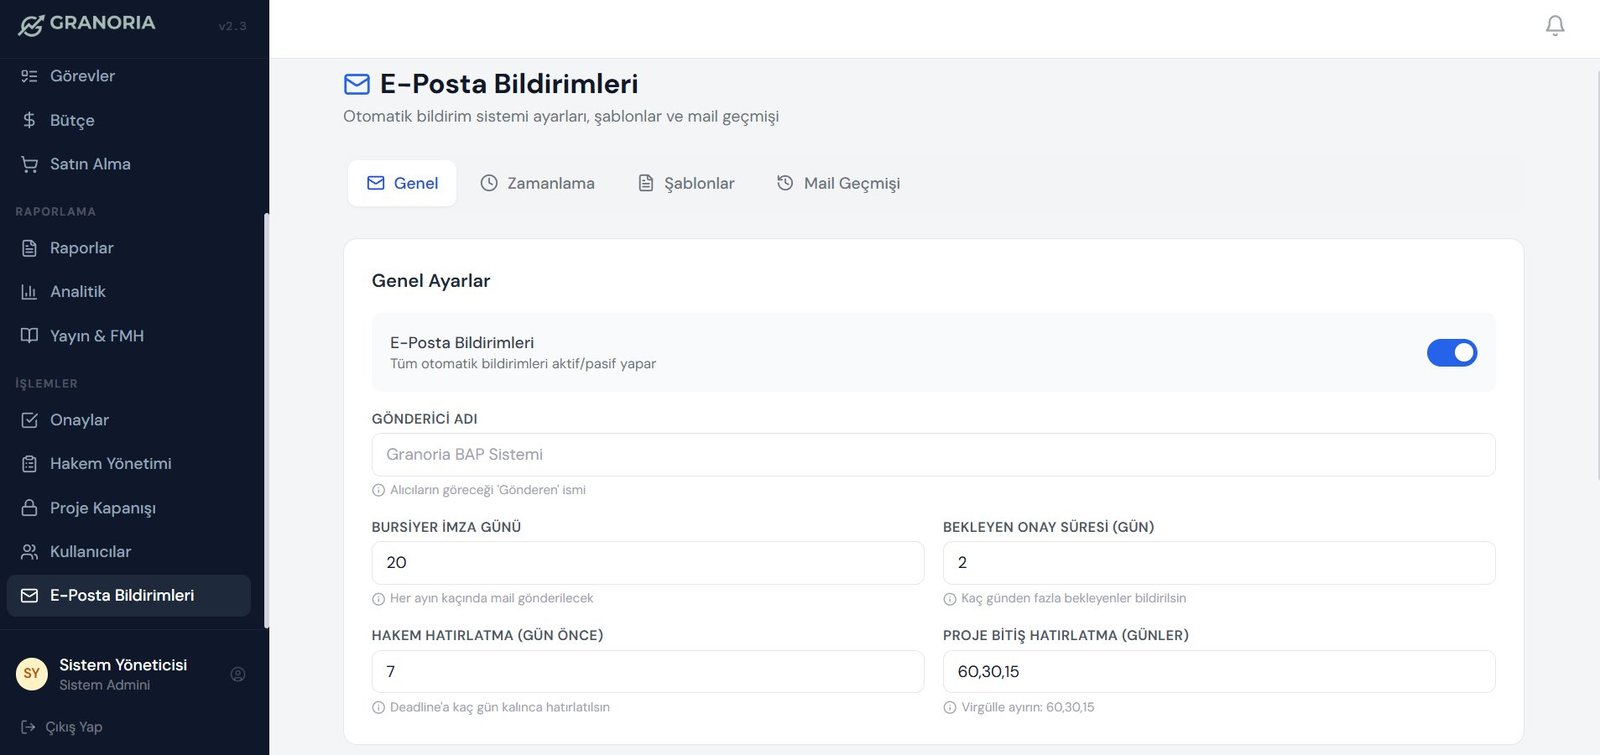Image resolution: width=1600 pixels, height=755 pixels.
Task: Open the Şablonlar tab
Action: [686, 183]
